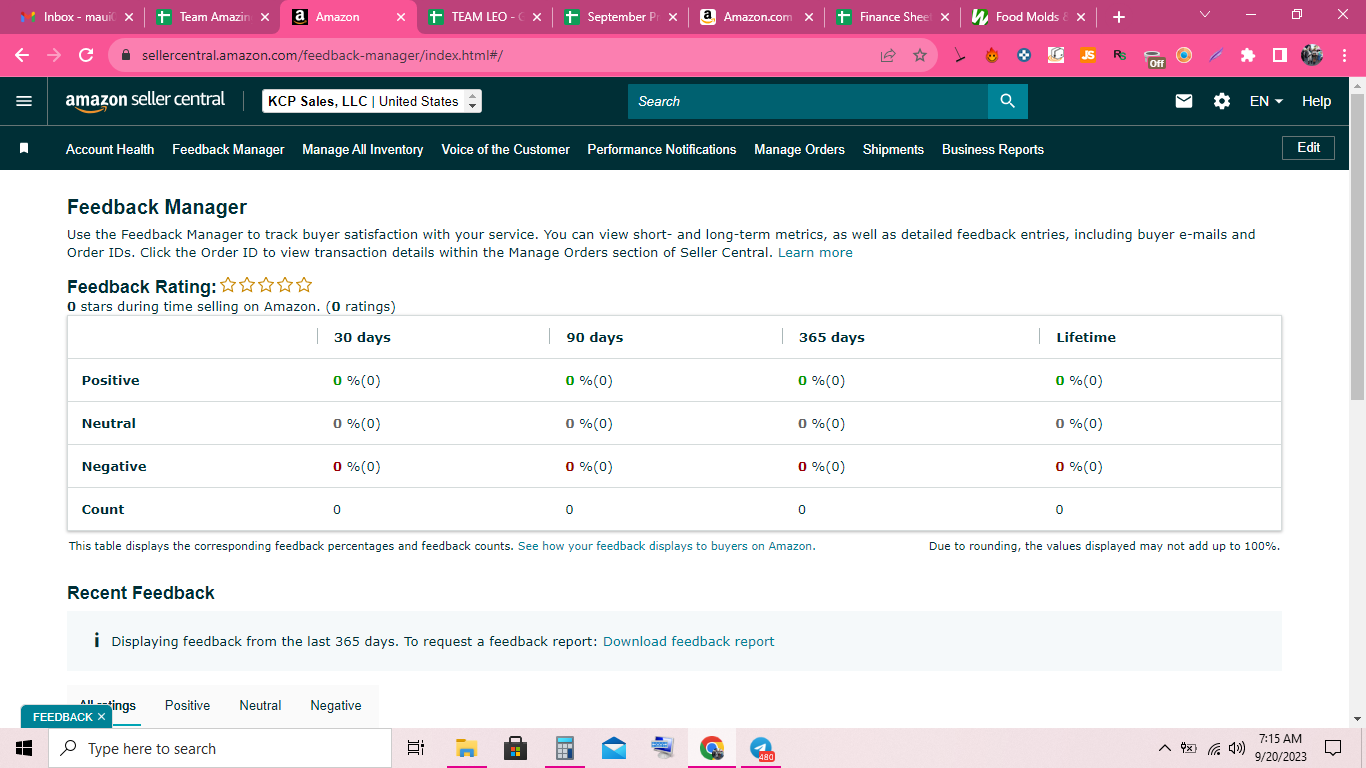Click the Windows 'Type here to search' box
1366x768 pixels.
[x=220, y=748]
